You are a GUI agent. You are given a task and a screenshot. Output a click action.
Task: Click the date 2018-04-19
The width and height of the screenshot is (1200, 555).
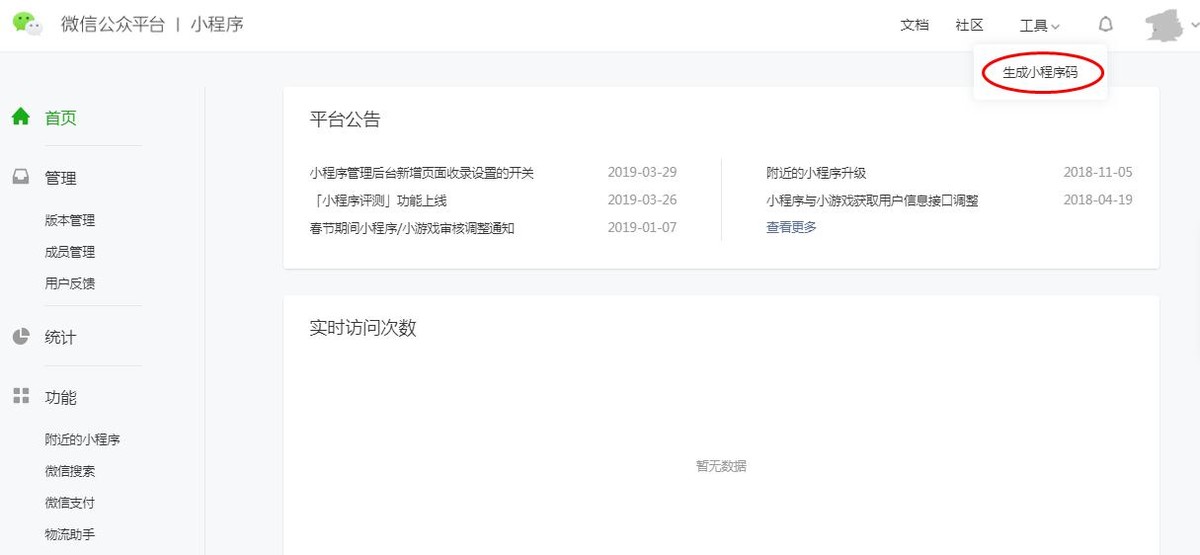[x=1098, y=200]
